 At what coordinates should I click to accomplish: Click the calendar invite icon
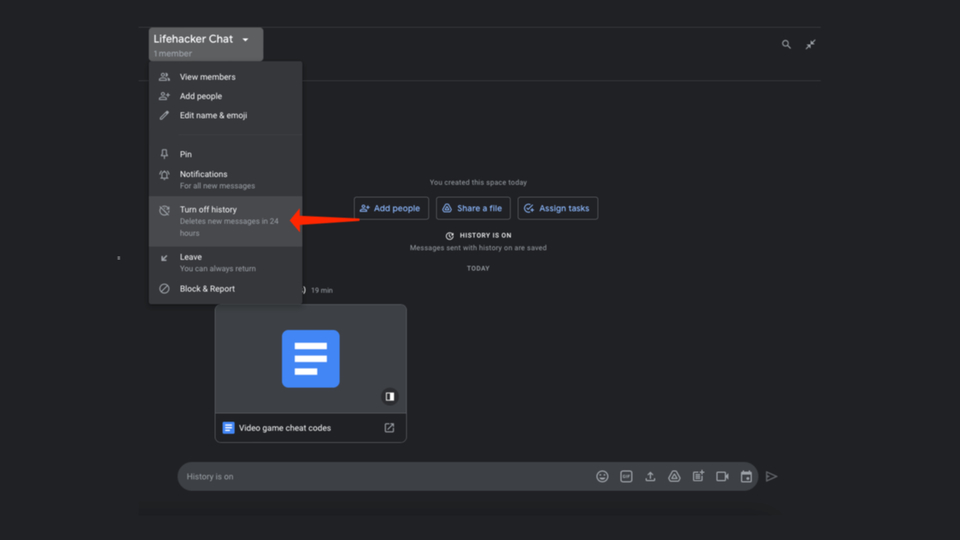click(746, 476)
